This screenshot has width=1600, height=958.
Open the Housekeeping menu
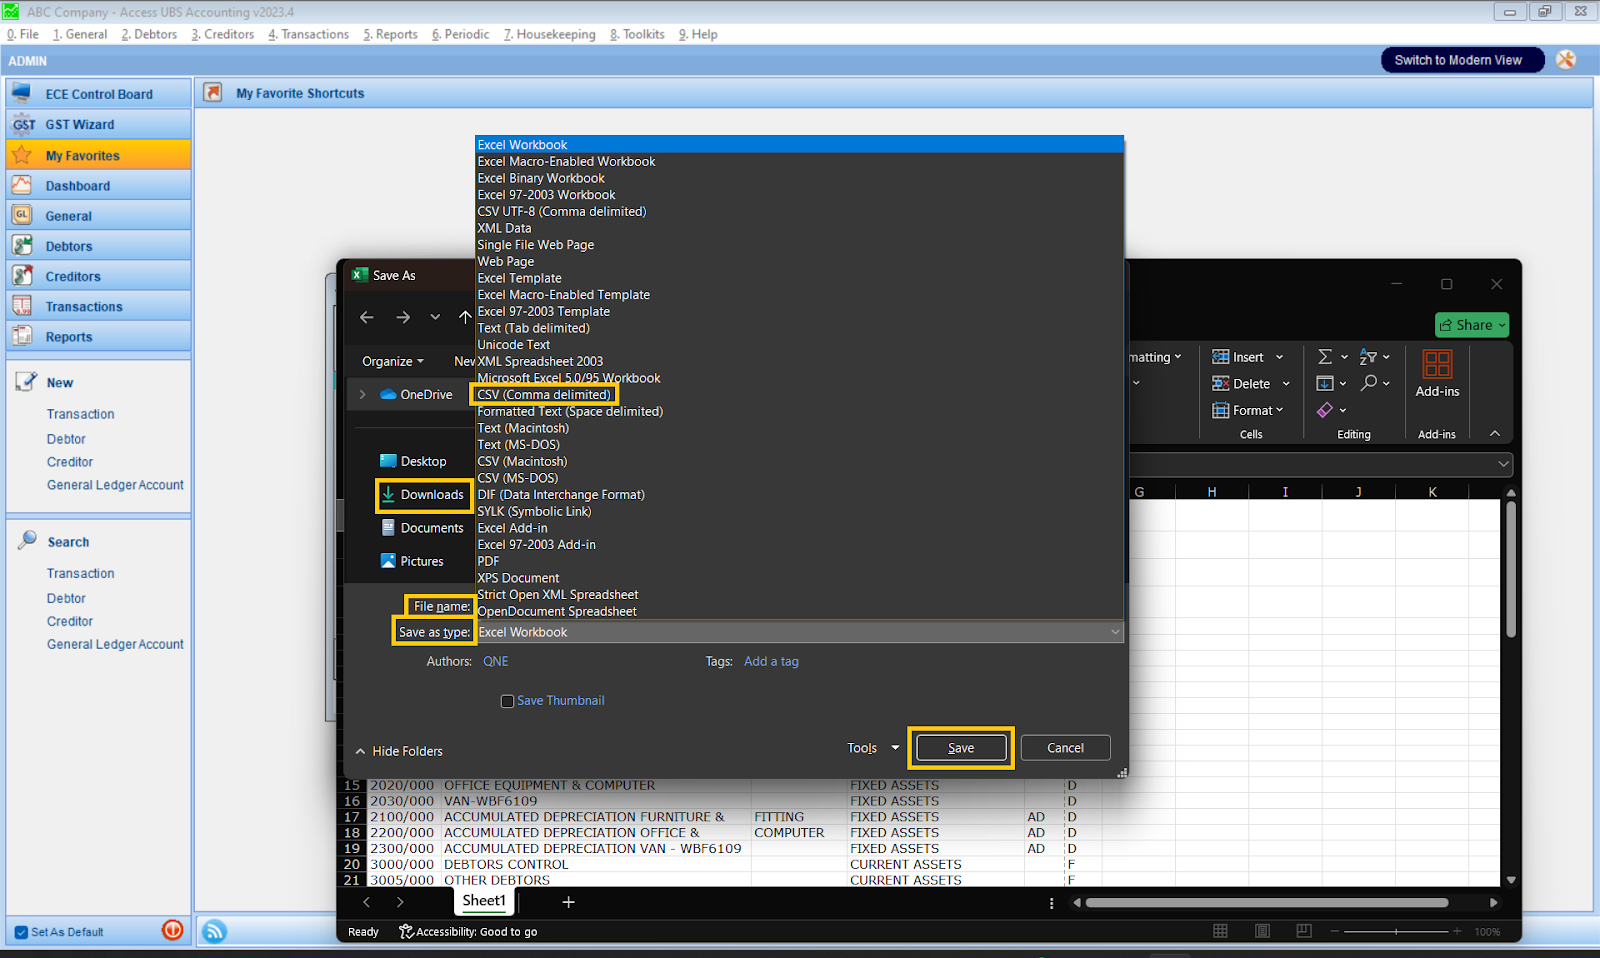549,34
